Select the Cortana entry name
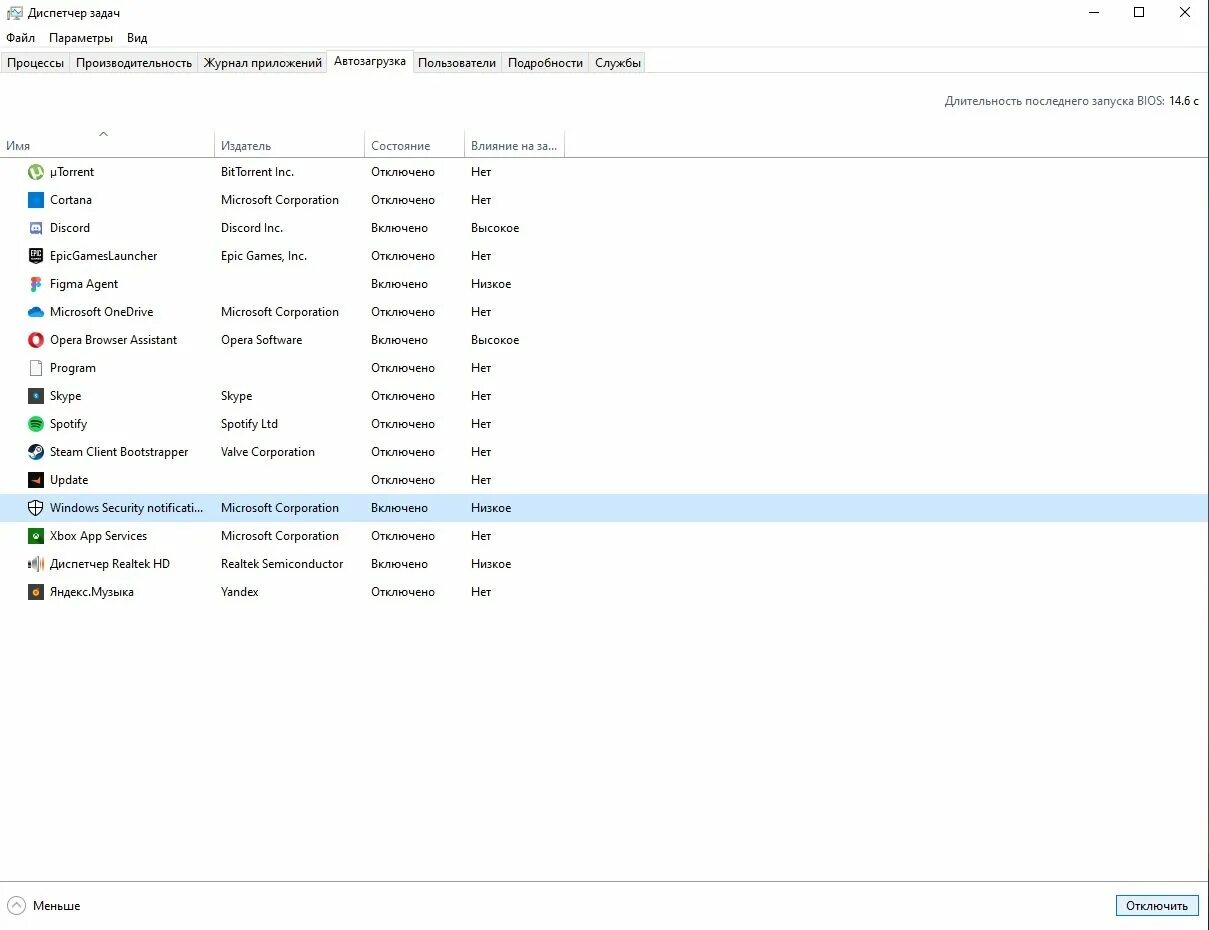 pos(71,200)
